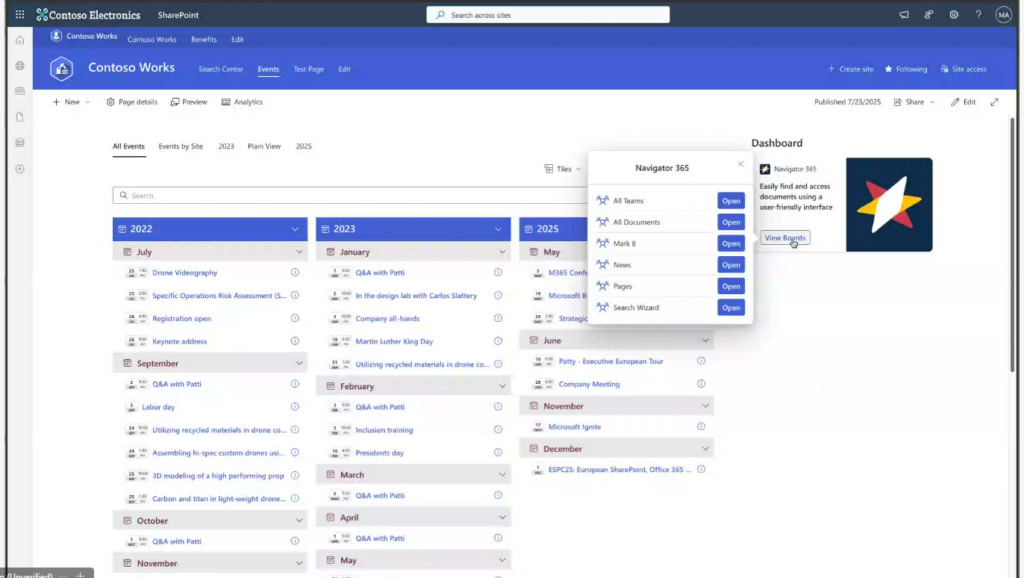Switch to Plain View tab
This screenshot has width=1024, height=578.
[264, 146]
